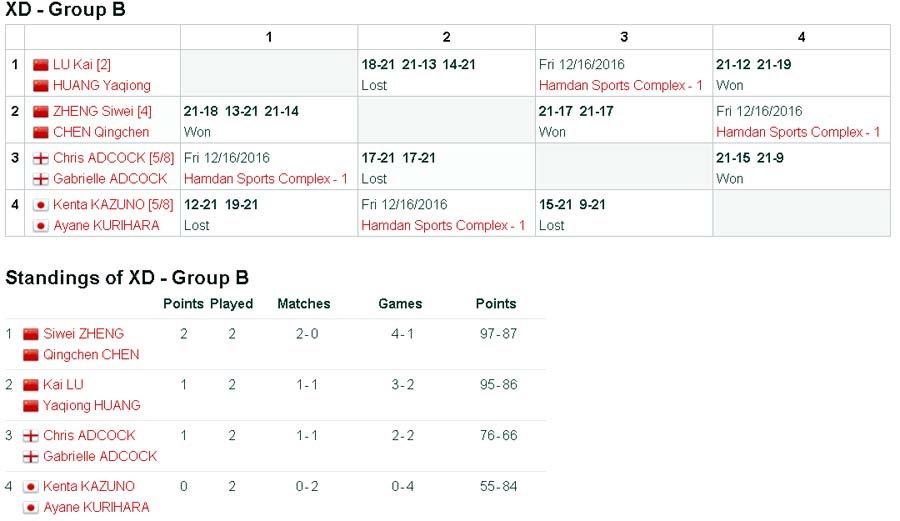Open HUANG Yaqiong player link in table
This screenshot has height=521, width=900.
point(102,86)
